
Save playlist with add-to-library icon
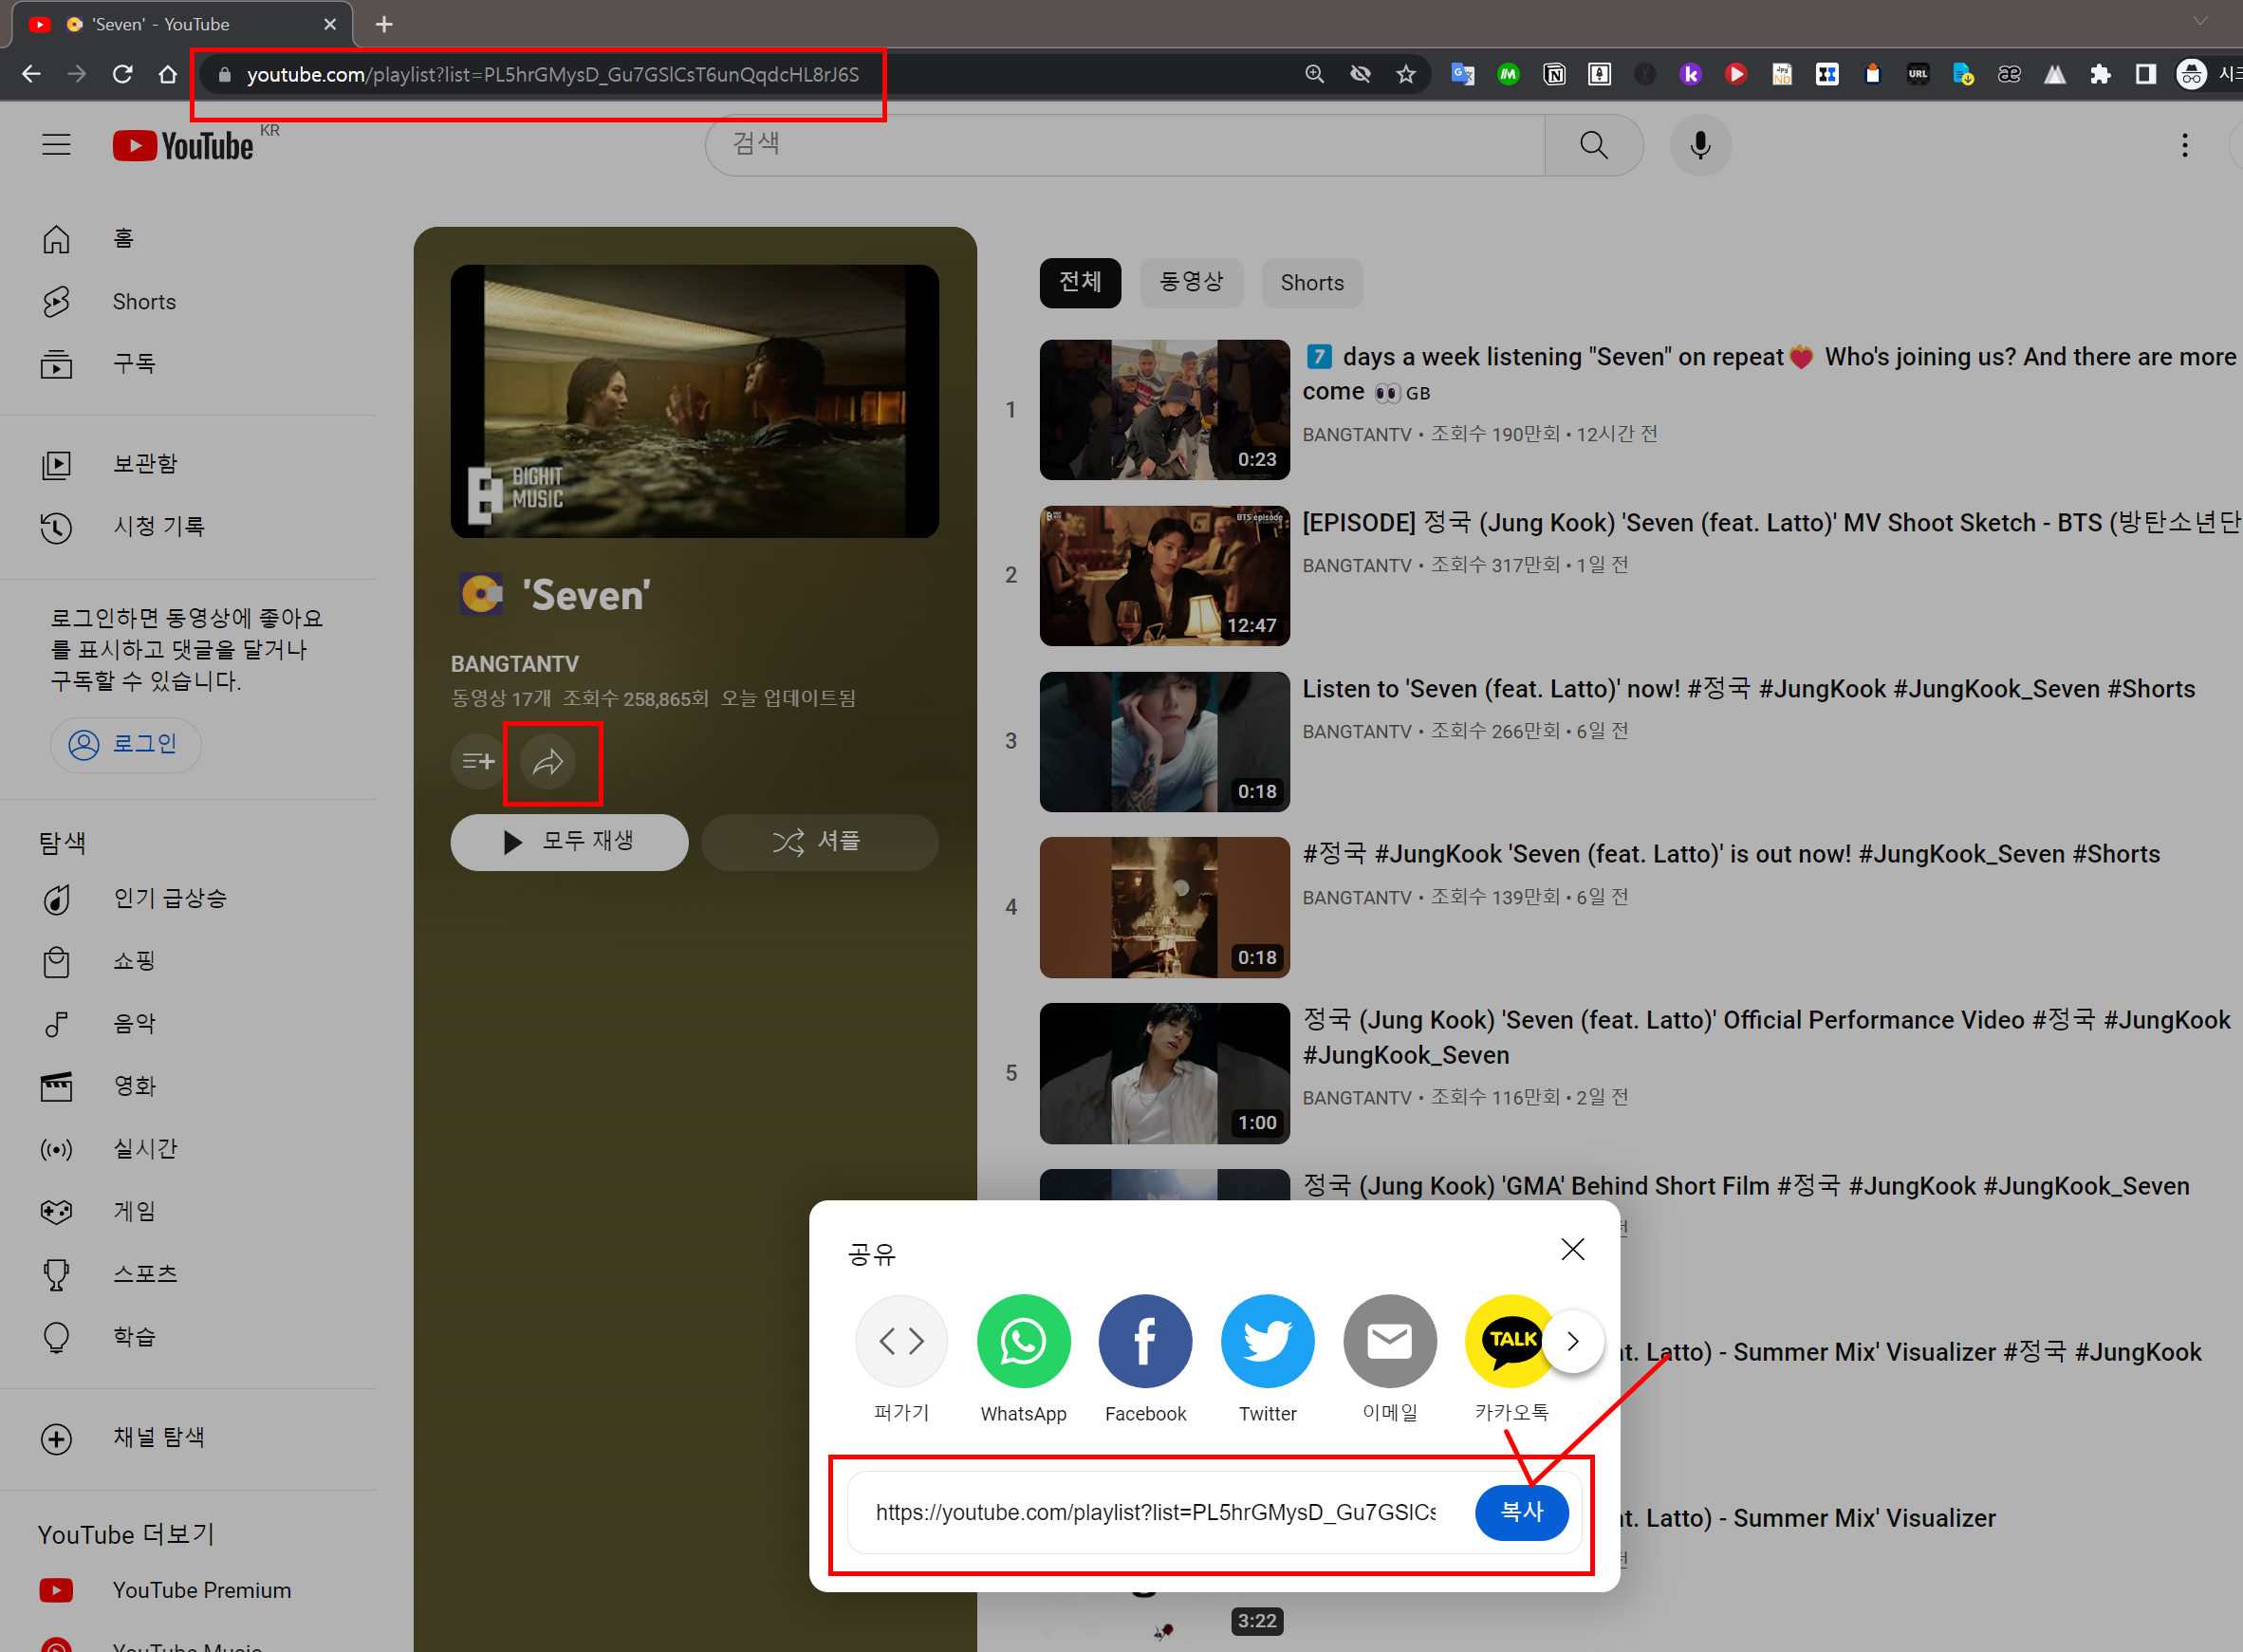tap(478, 762)
